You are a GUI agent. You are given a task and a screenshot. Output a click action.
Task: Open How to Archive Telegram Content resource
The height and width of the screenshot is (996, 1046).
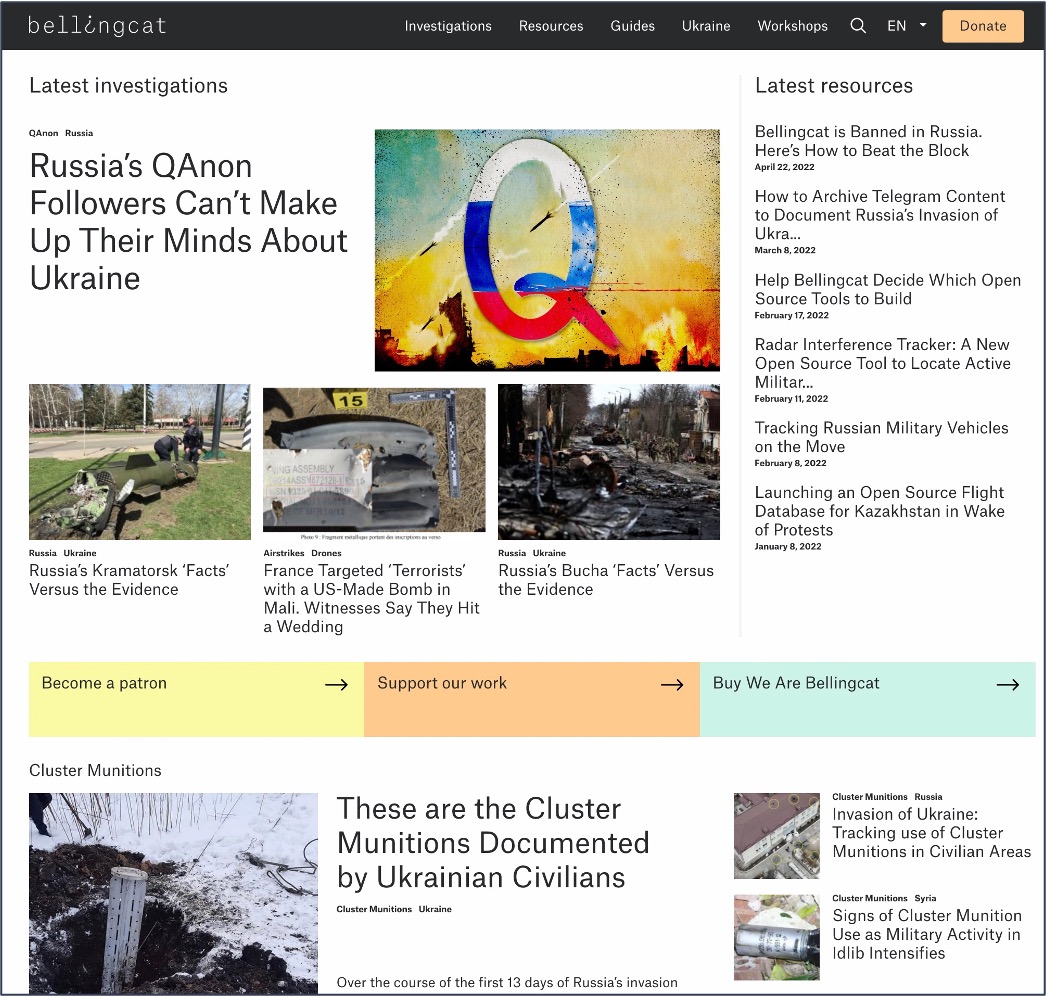(x=880, y=215)
